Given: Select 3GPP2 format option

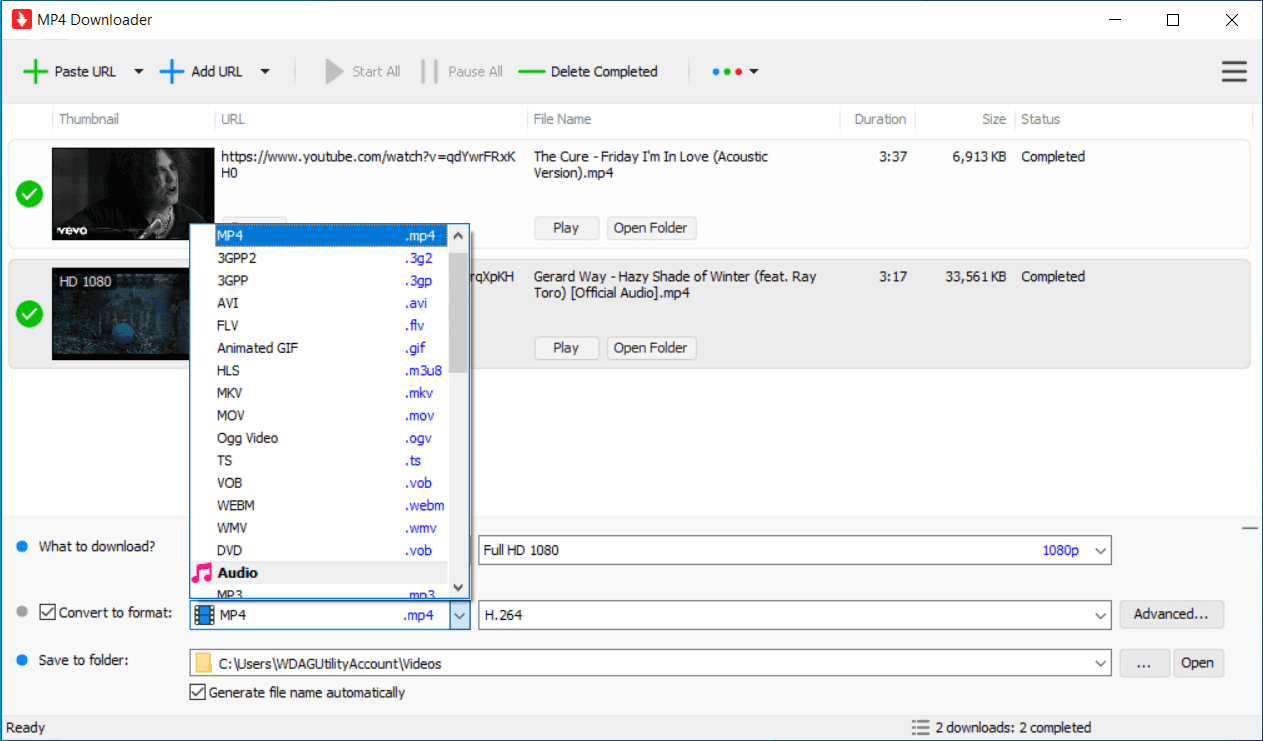Looking at the screenshot, I should tap(320, 258).
